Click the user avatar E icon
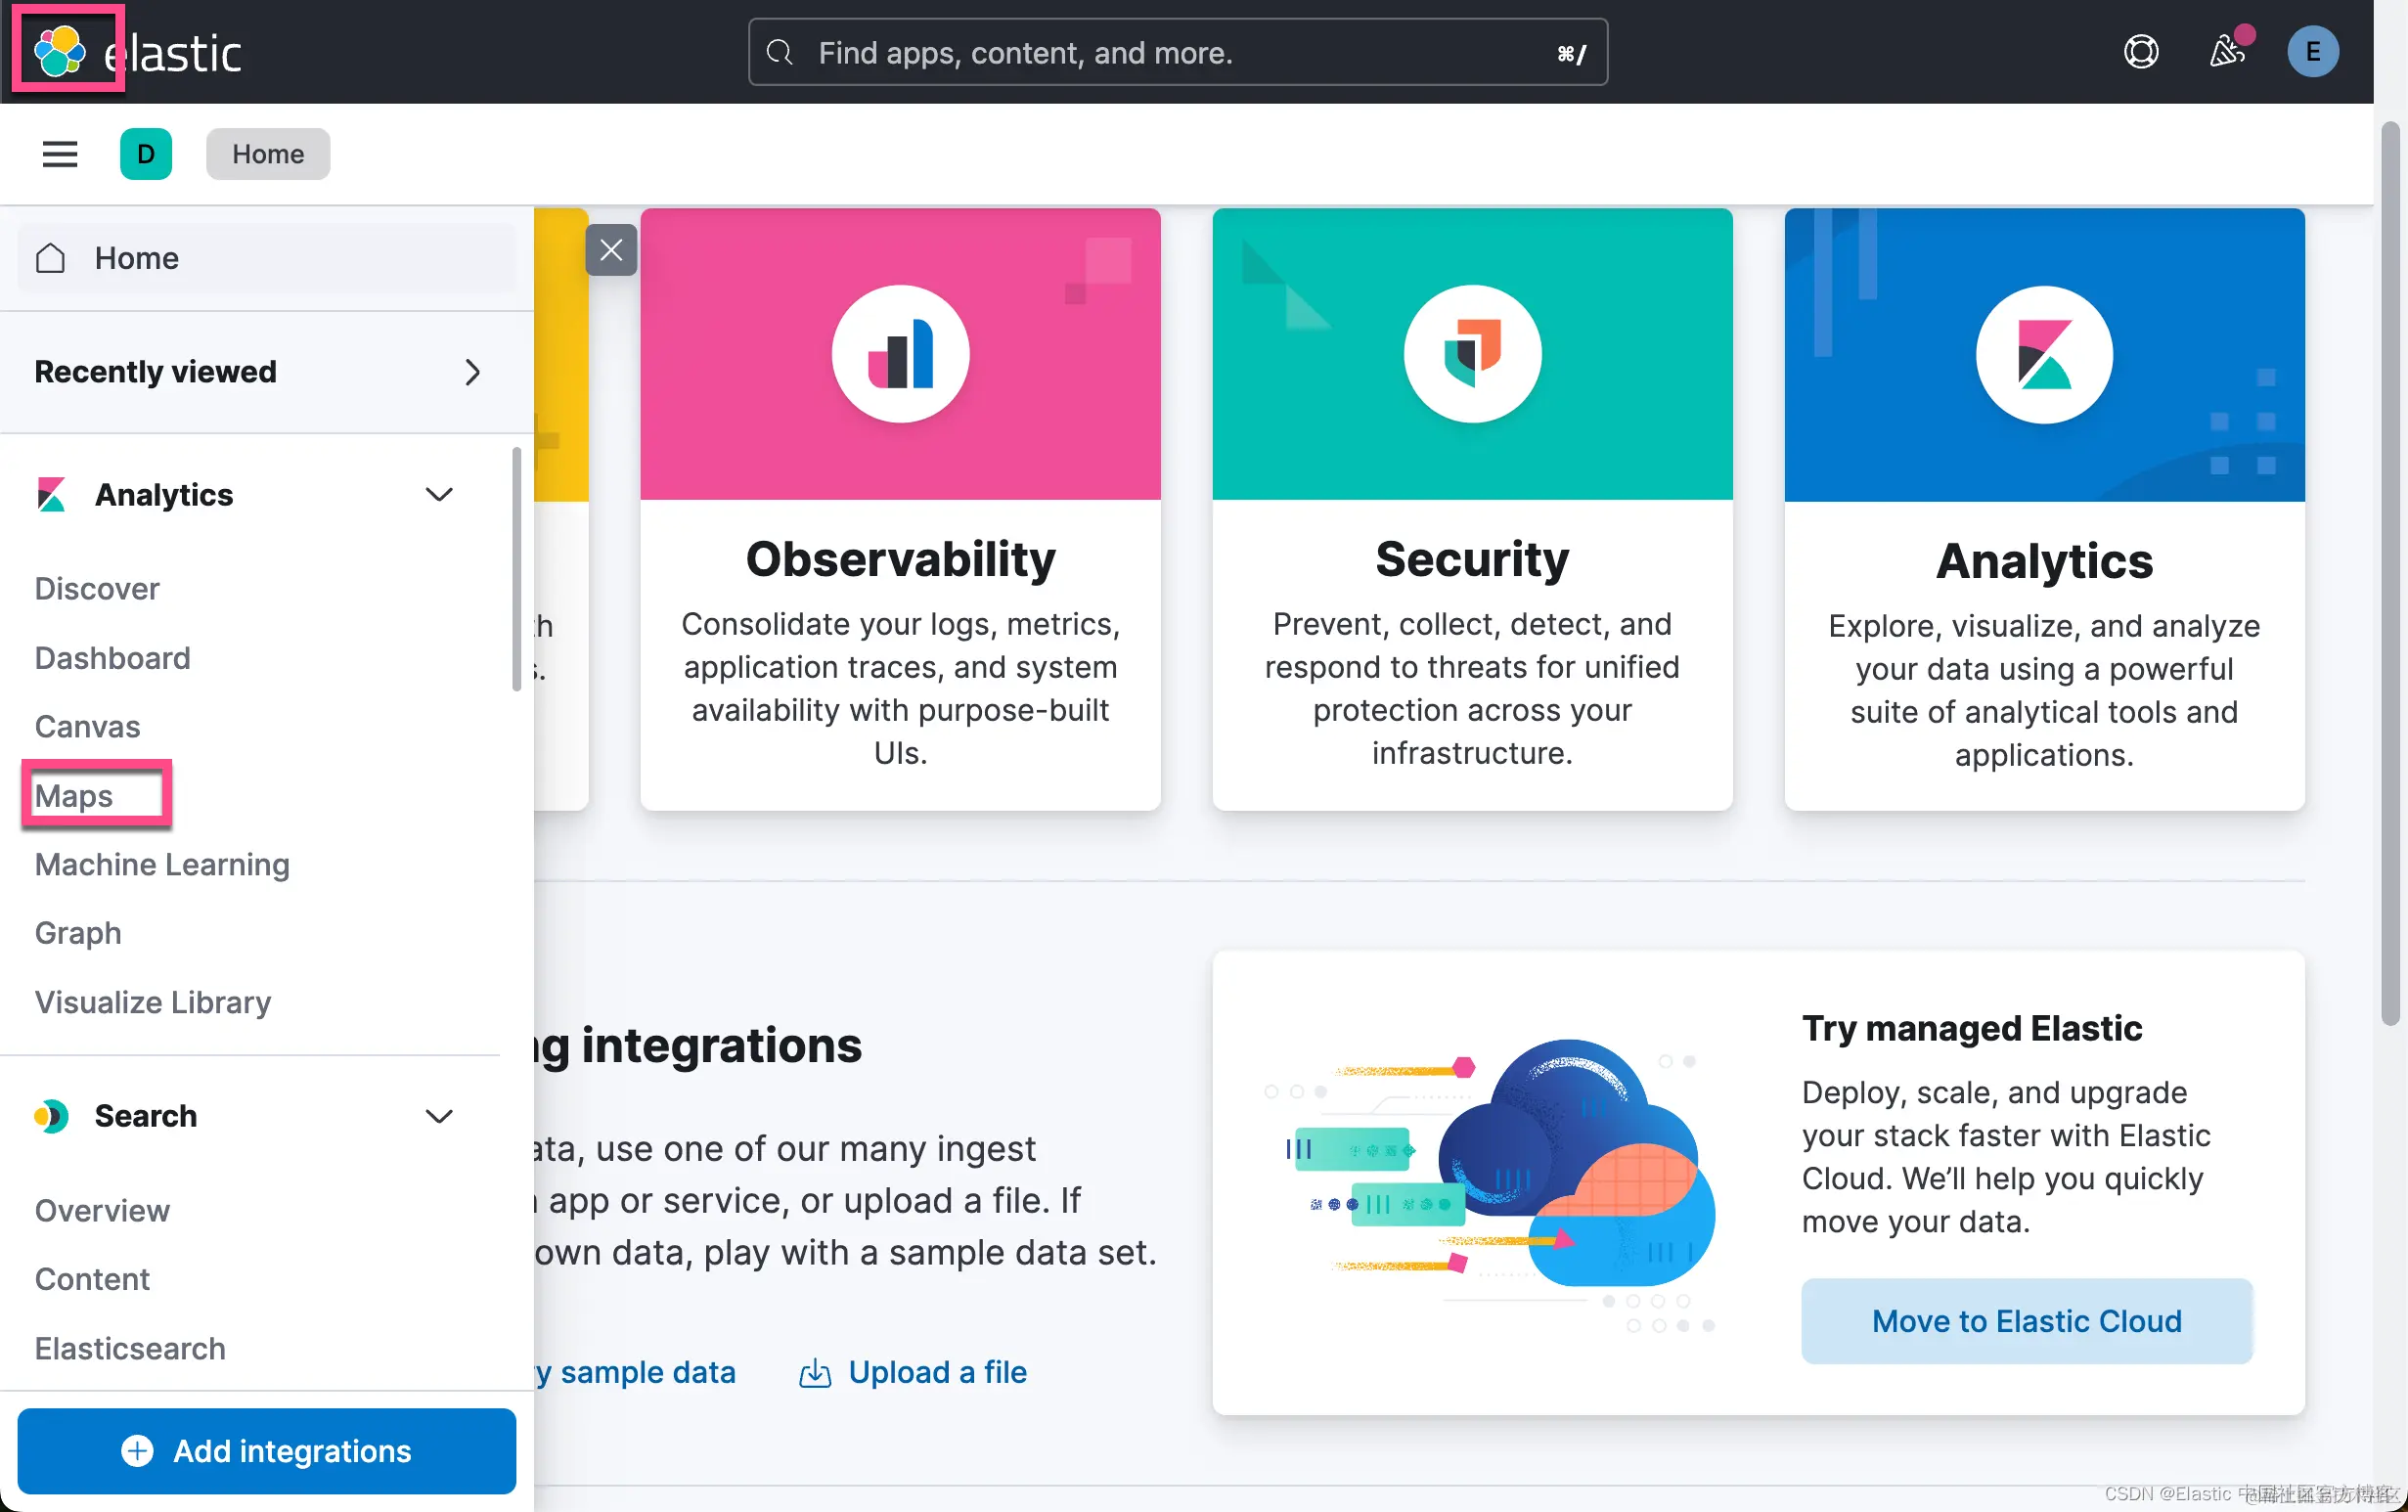Viewport: 2408px width, 1512px height. 2312,51
